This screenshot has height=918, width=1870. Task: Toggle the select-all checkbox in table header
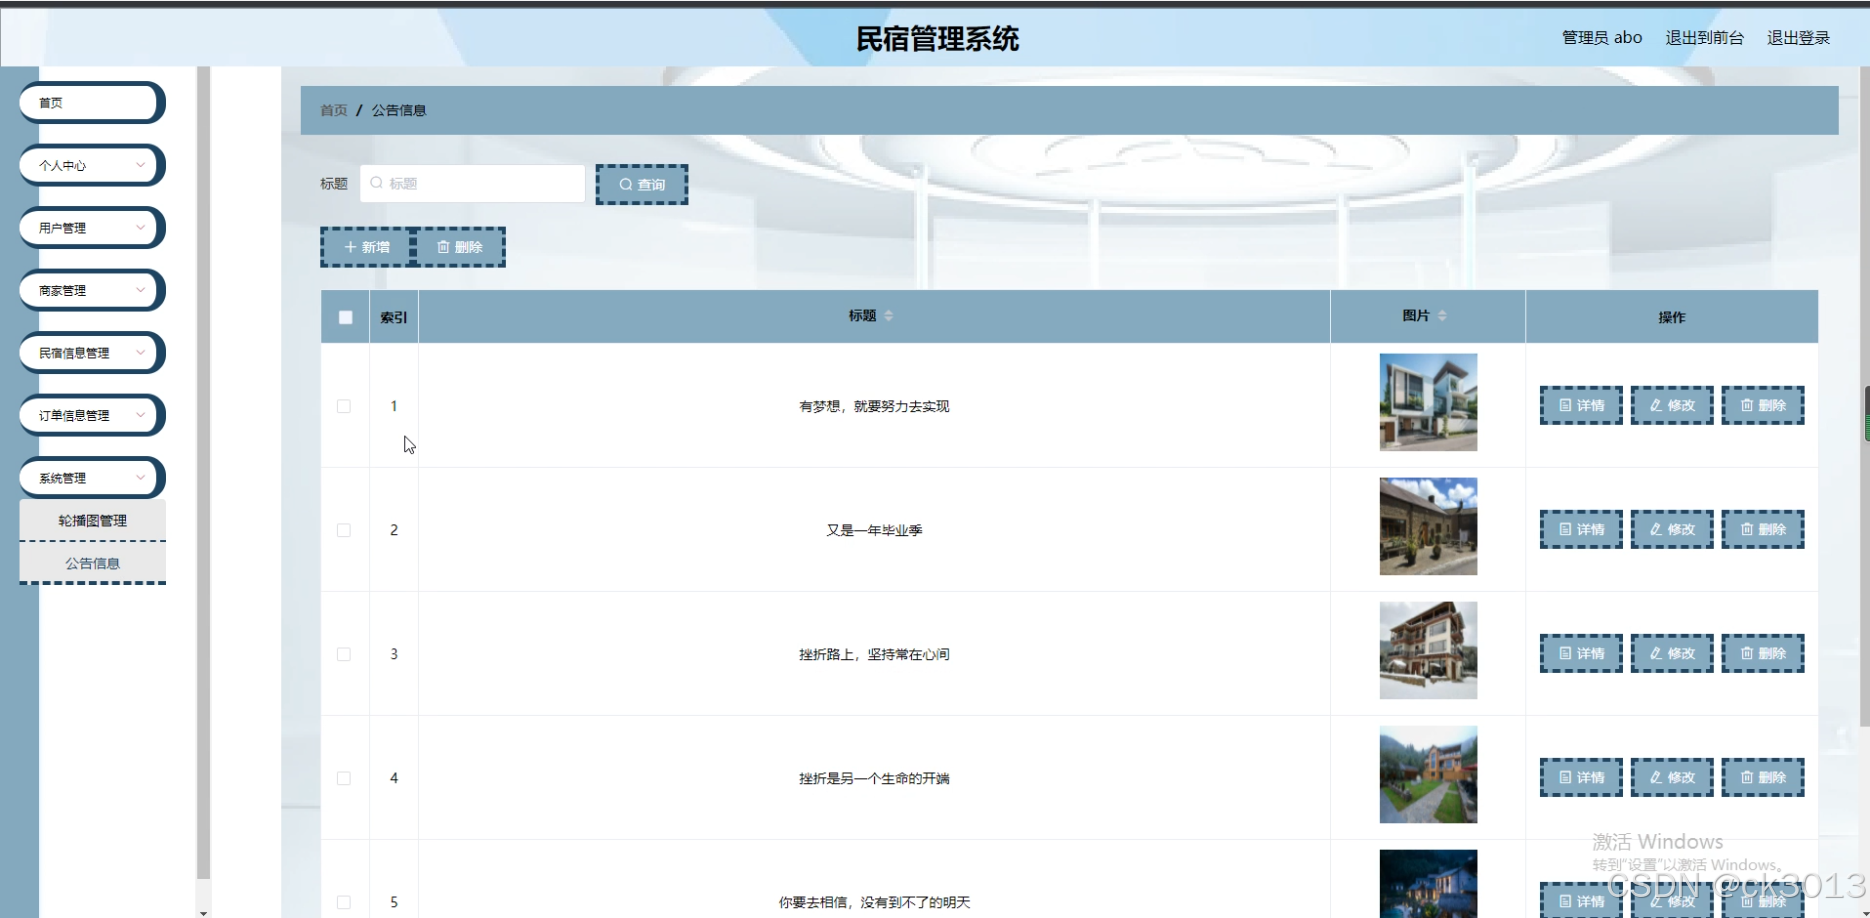[x=345, y=317]
